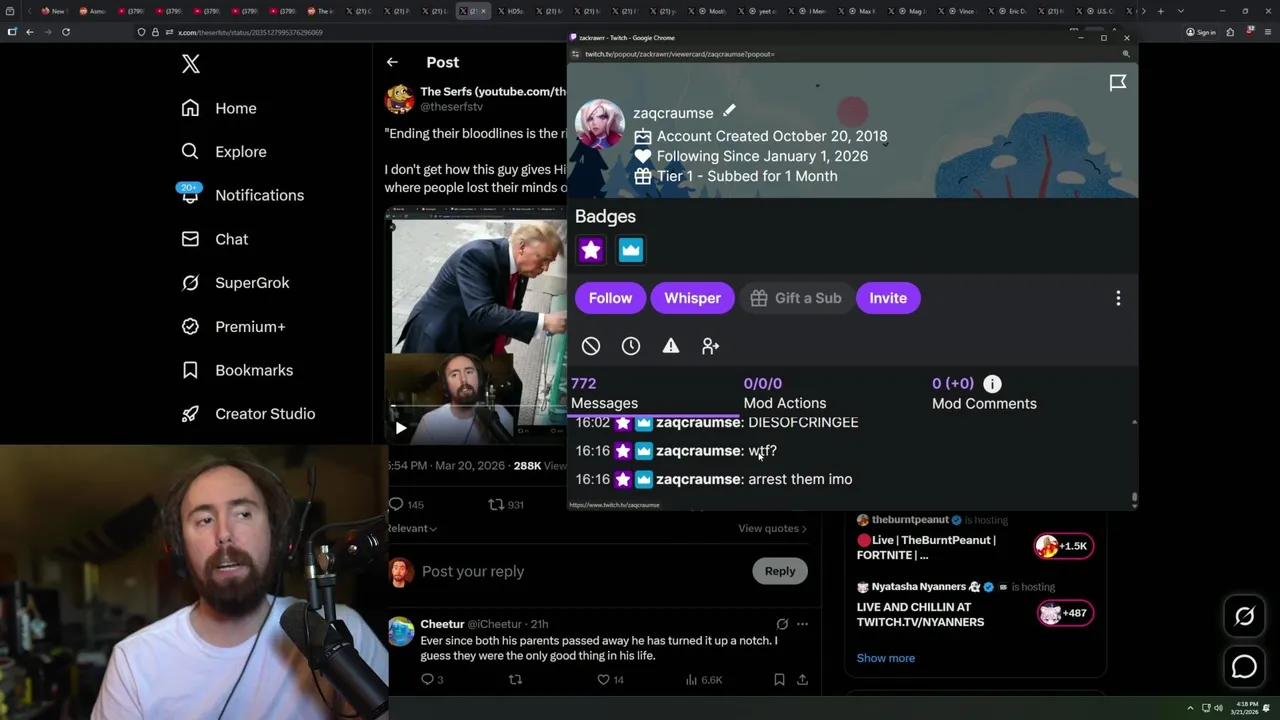This screenshot has height=720, width=1280.
Task: Click the X logo in the sidebar
Action: 191,64
